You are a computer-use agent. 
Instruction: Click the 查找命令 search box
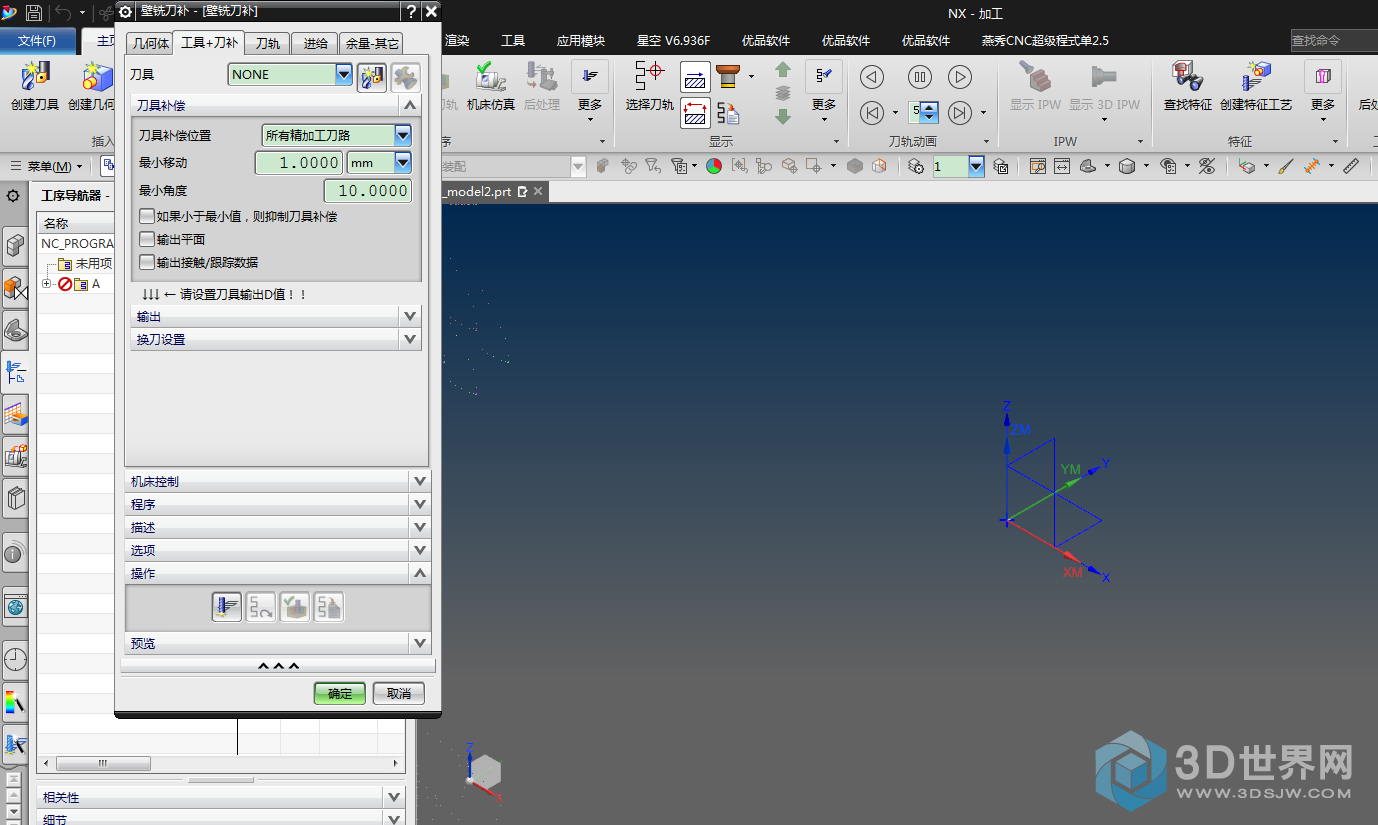[1334, 40]
